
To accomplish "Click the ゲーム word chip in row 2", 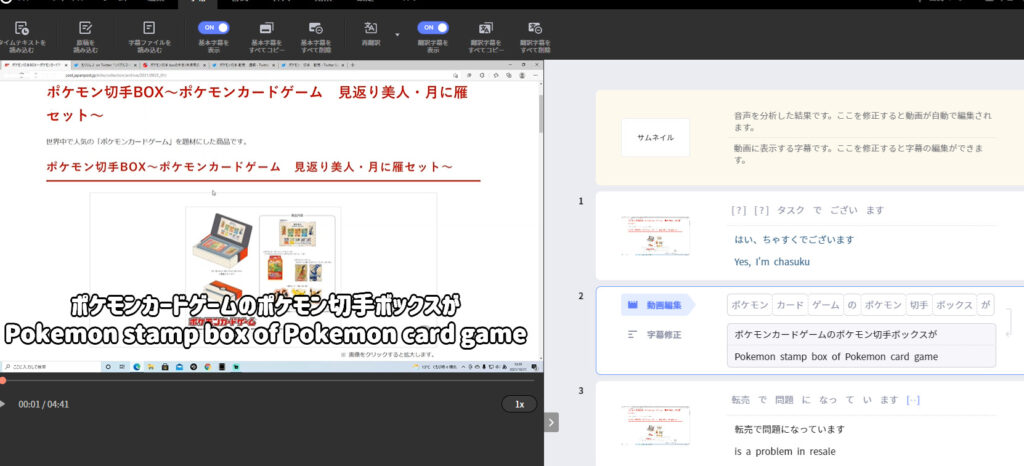I will pyautogui.click(x=825, y=305).
